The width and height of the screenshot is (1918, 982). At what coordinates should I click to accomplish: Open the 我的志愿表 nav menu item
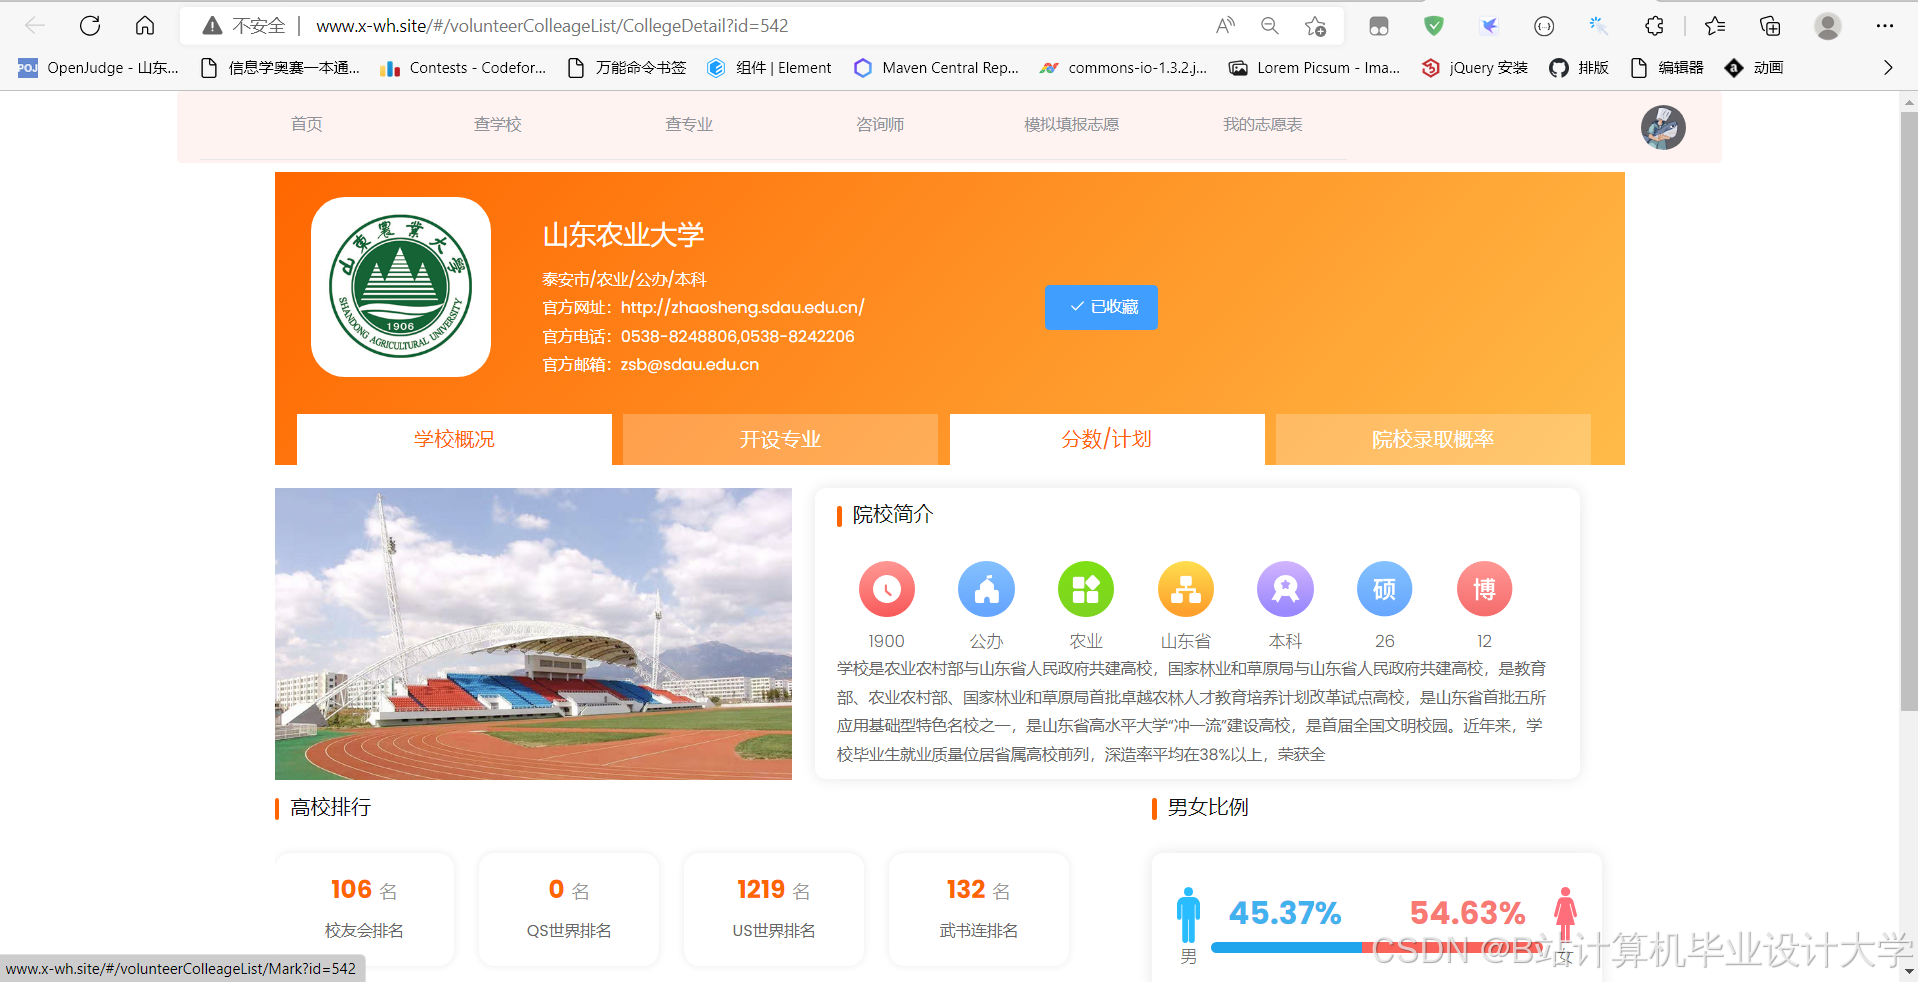(1262, 124)
